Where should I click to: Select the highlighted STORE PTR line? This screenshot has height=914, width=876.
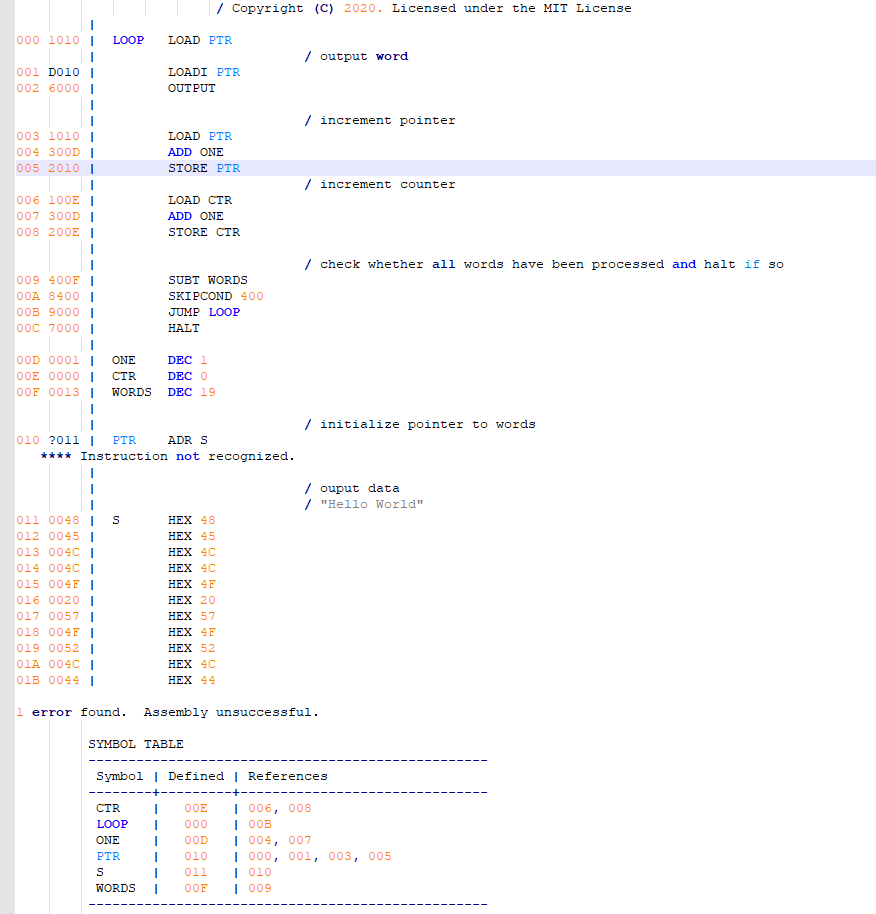tap(198, 167)
